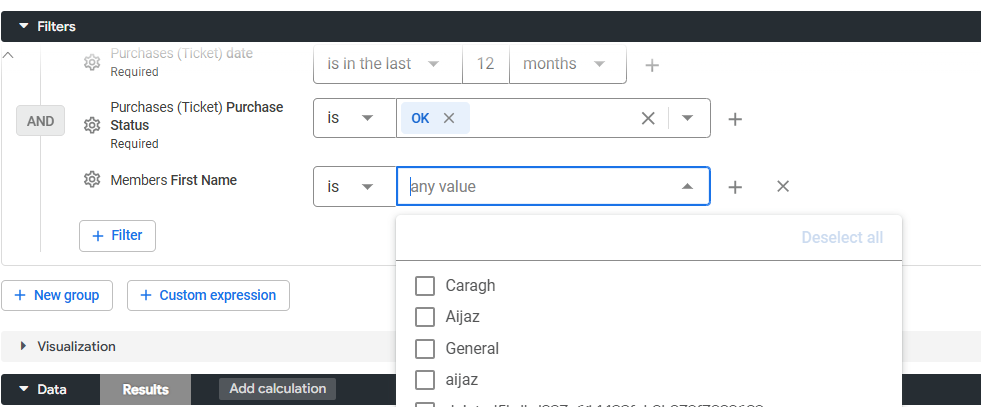This screenshot has height=407, width=981.
Task: Tick the capitalized Aijaz checkbox
Action: [x=425, y=317]
